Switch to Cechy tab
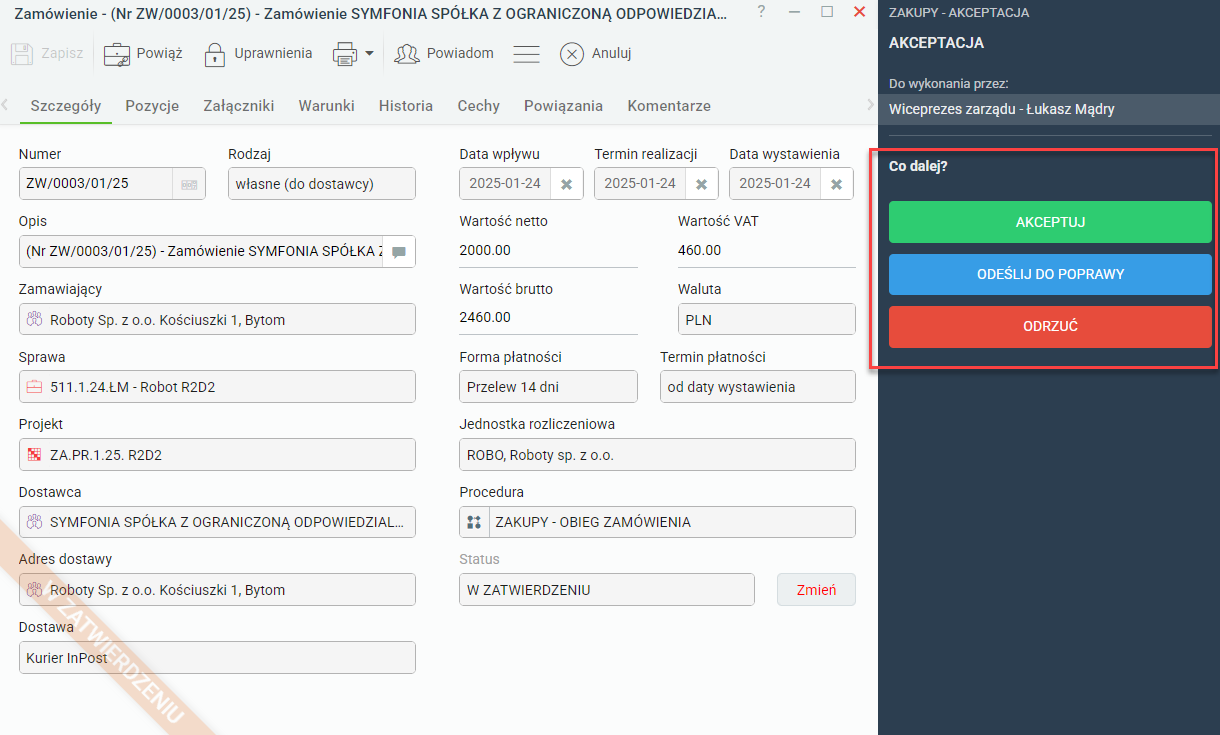1220x735 pixels. [x=478, y=106]
